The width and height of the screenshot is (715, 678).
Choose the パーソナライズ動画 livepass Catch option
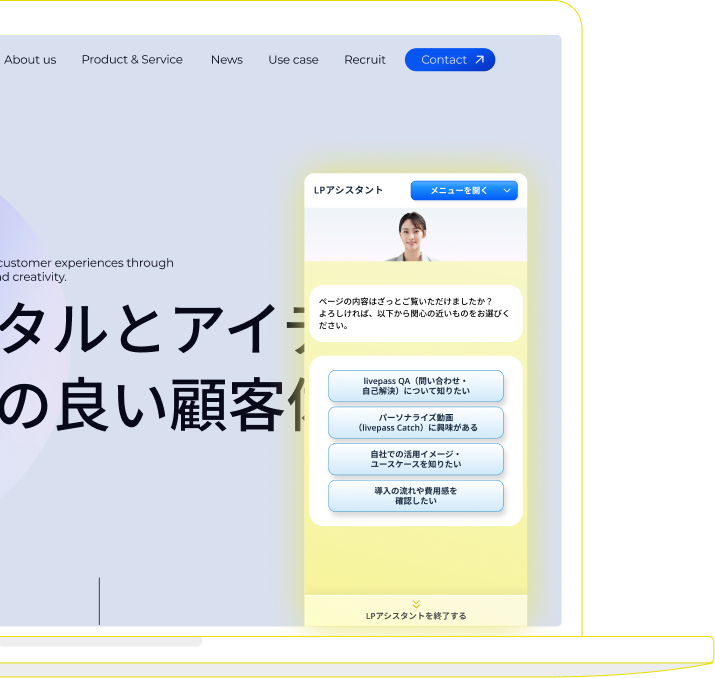415,423
